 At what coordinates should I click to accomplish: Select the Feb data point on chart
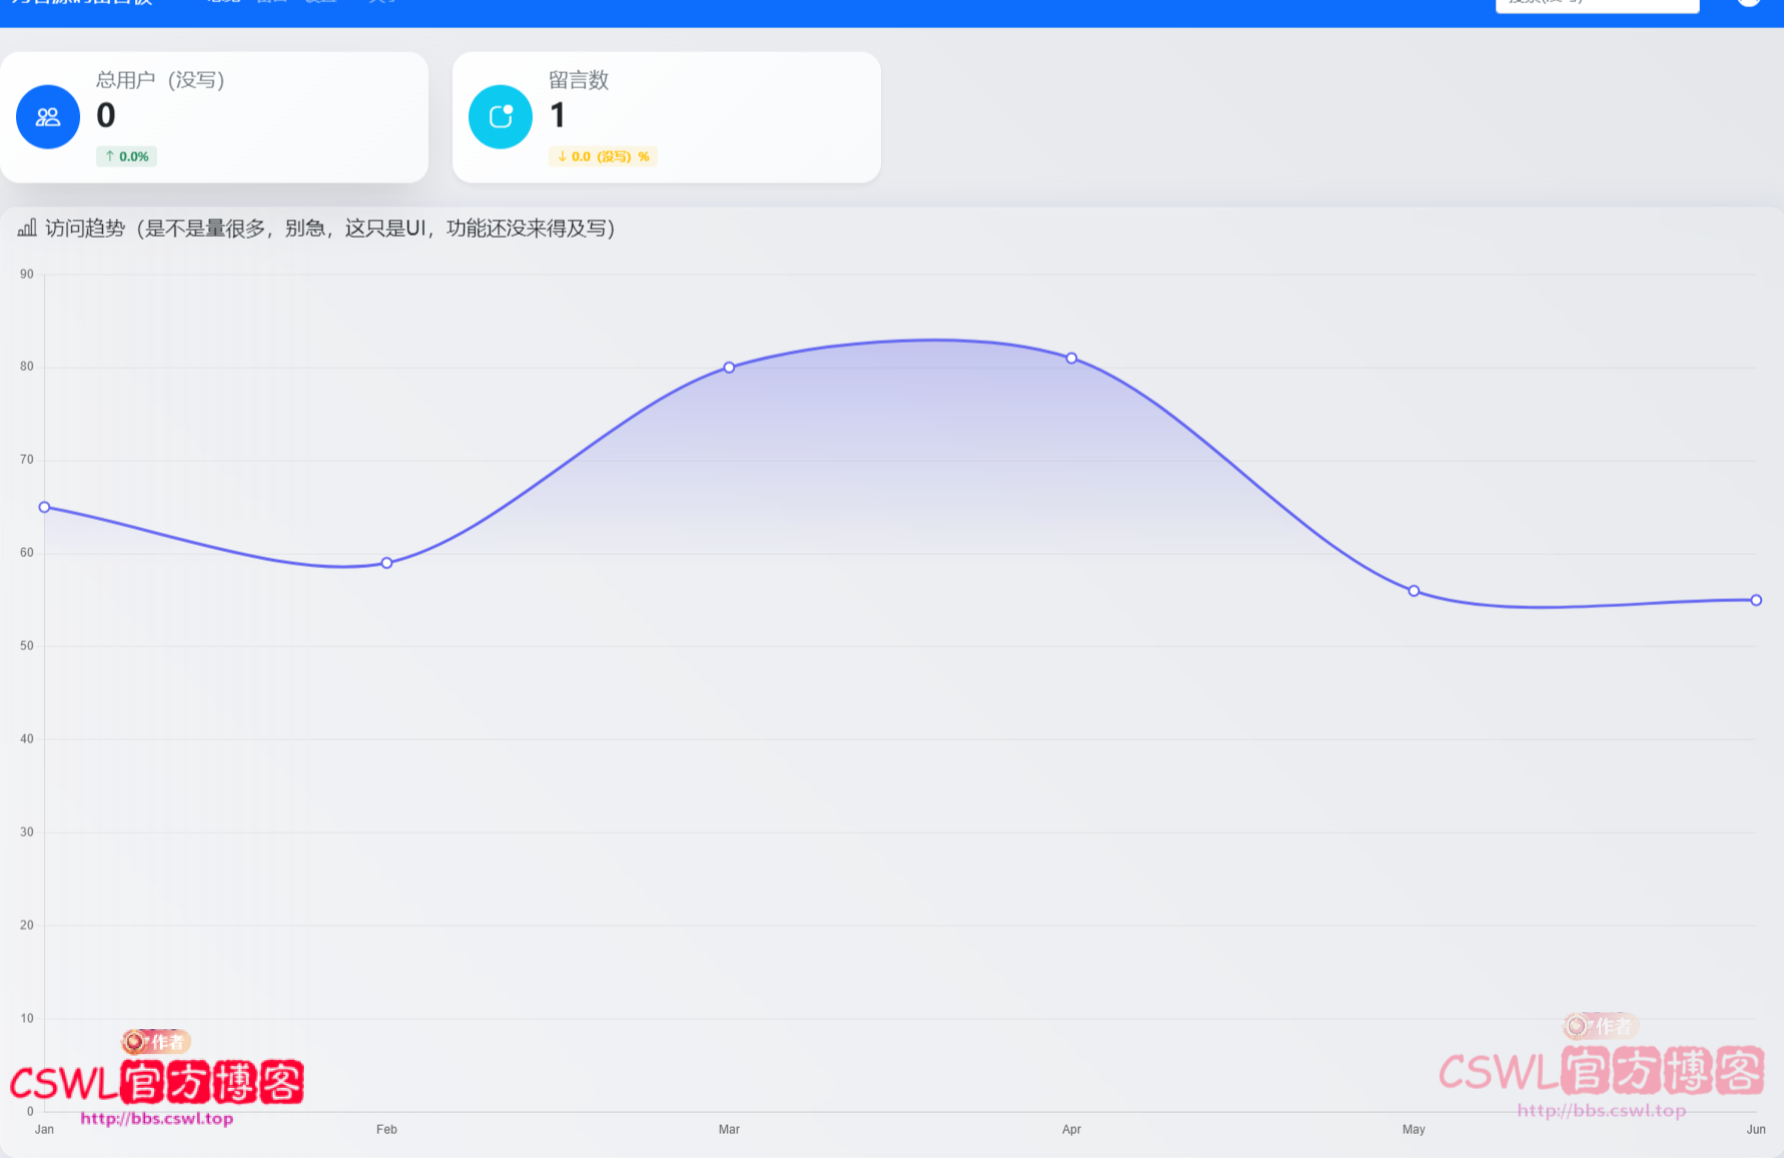pyautogui.click(x=387, y=563)
